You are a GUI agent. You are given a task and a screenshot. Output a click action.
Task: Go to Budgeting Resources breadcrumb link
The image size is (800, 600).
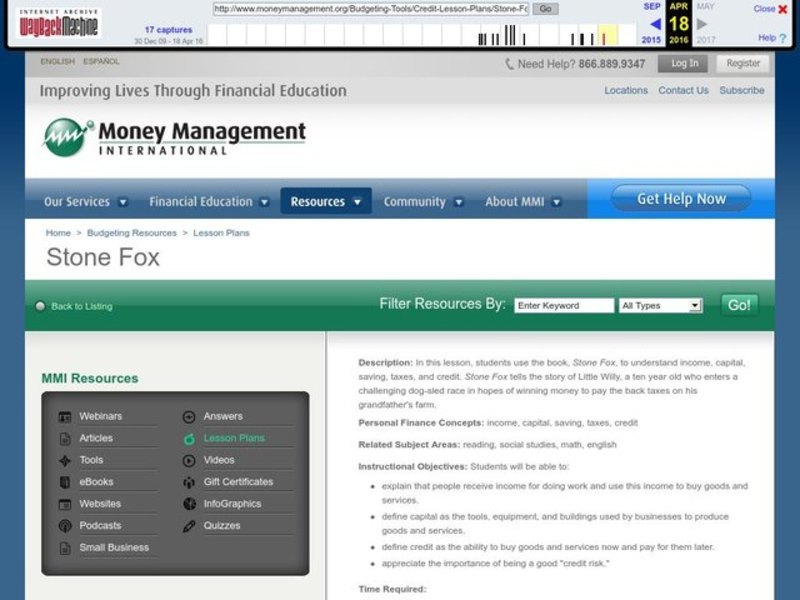[132, 233]
